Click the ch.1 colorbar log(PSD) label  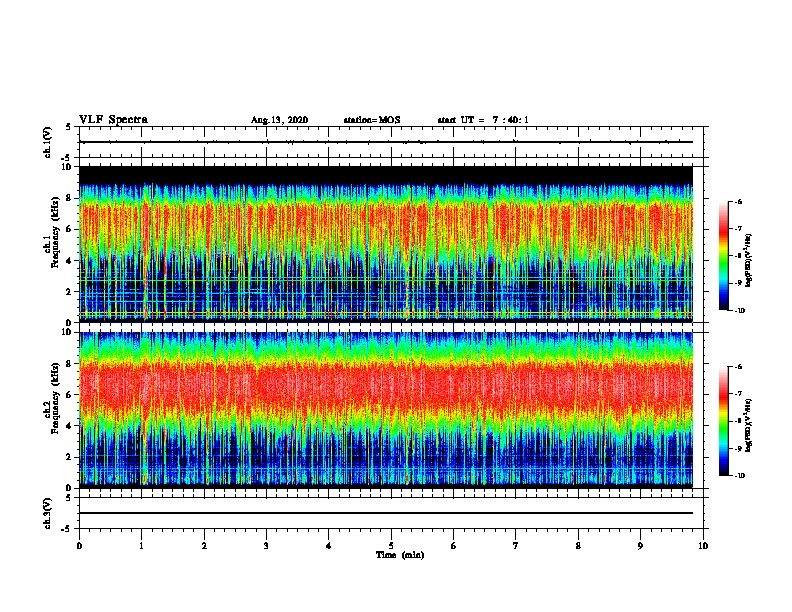749,261
